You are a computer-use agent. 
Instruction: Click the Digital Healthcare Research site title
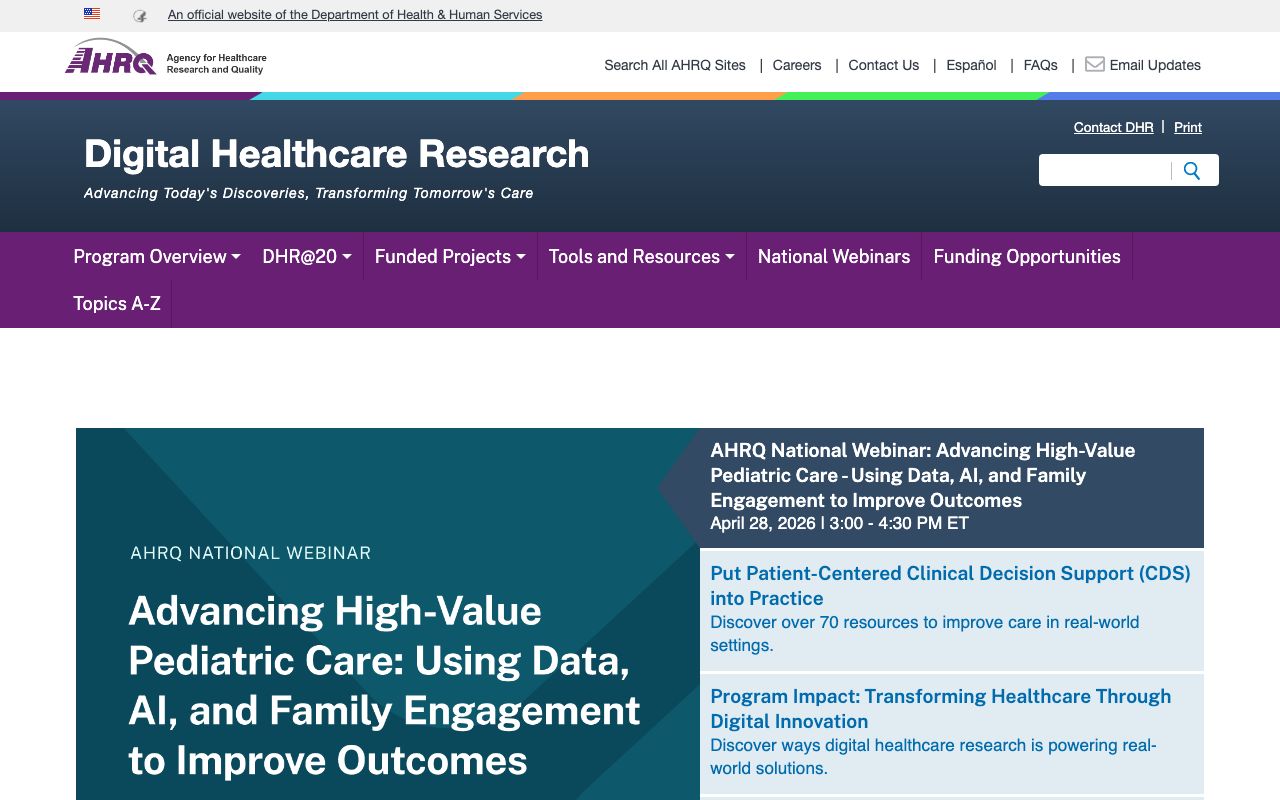coord(337,154)
